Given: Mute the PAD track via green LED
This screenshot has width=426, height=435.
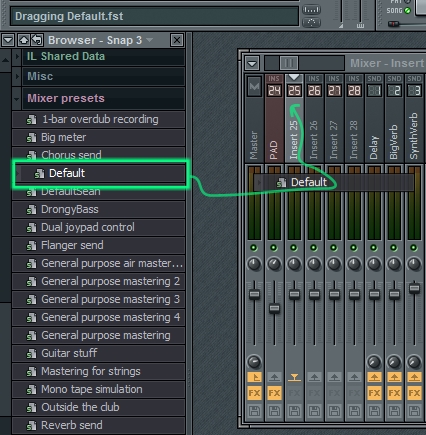Looking at the screenshot, I should (274, 248).
